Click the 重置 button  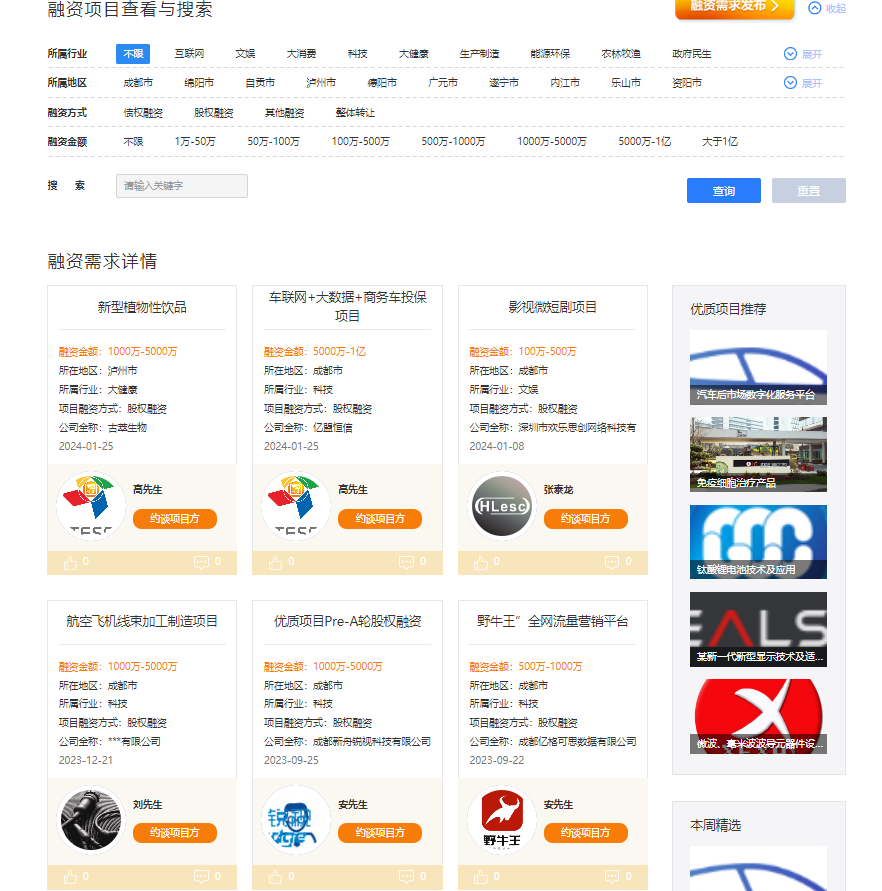(809, 191)
